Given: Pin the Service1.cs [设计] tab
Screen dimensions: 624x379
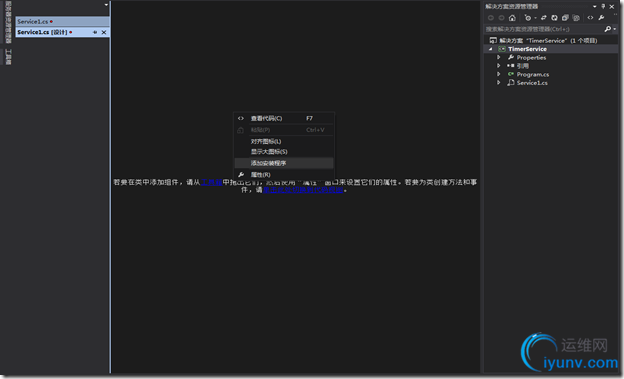Looking at the screenshot, I should [95, 32].
